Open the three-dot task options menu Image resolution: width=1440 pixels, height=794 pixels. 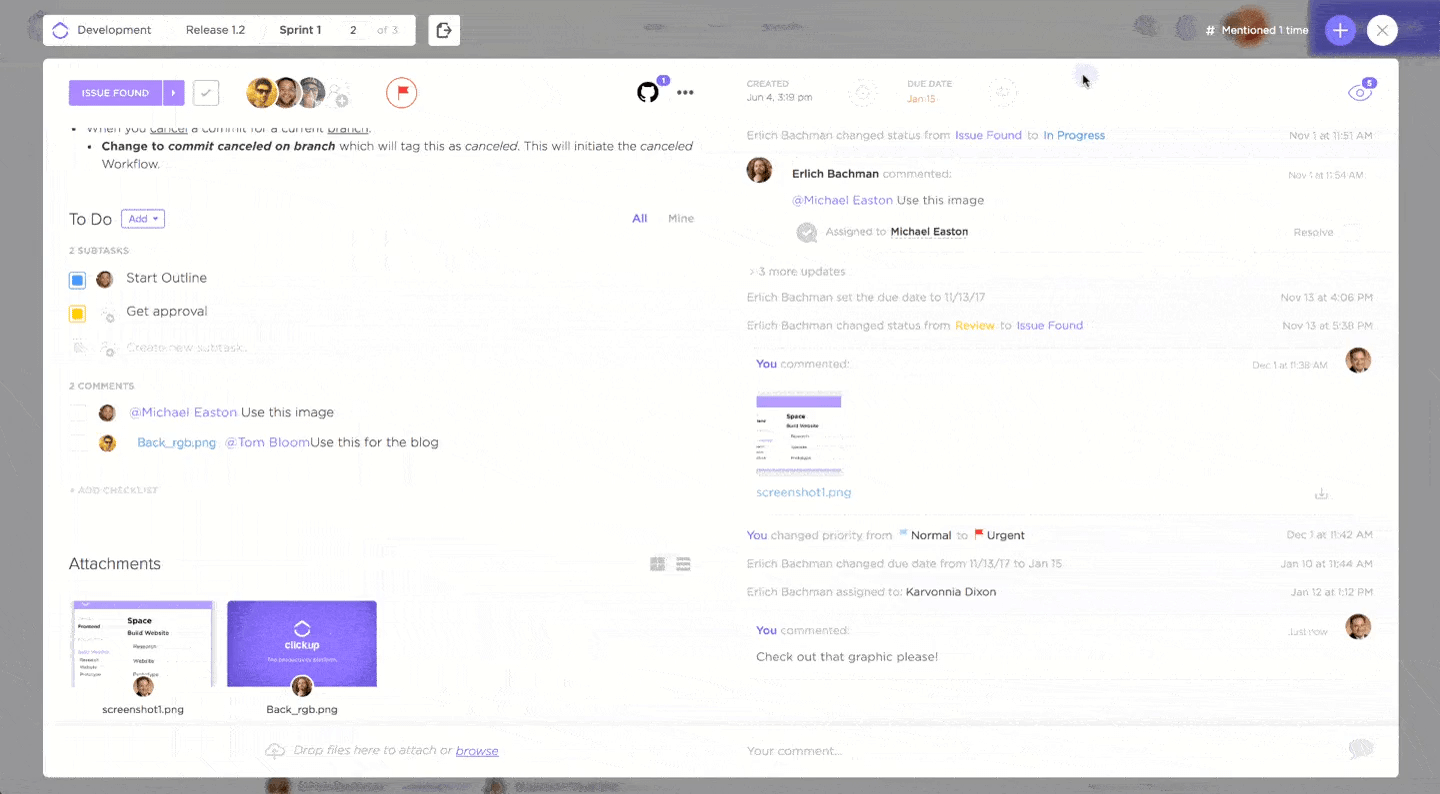coord(685,93)
